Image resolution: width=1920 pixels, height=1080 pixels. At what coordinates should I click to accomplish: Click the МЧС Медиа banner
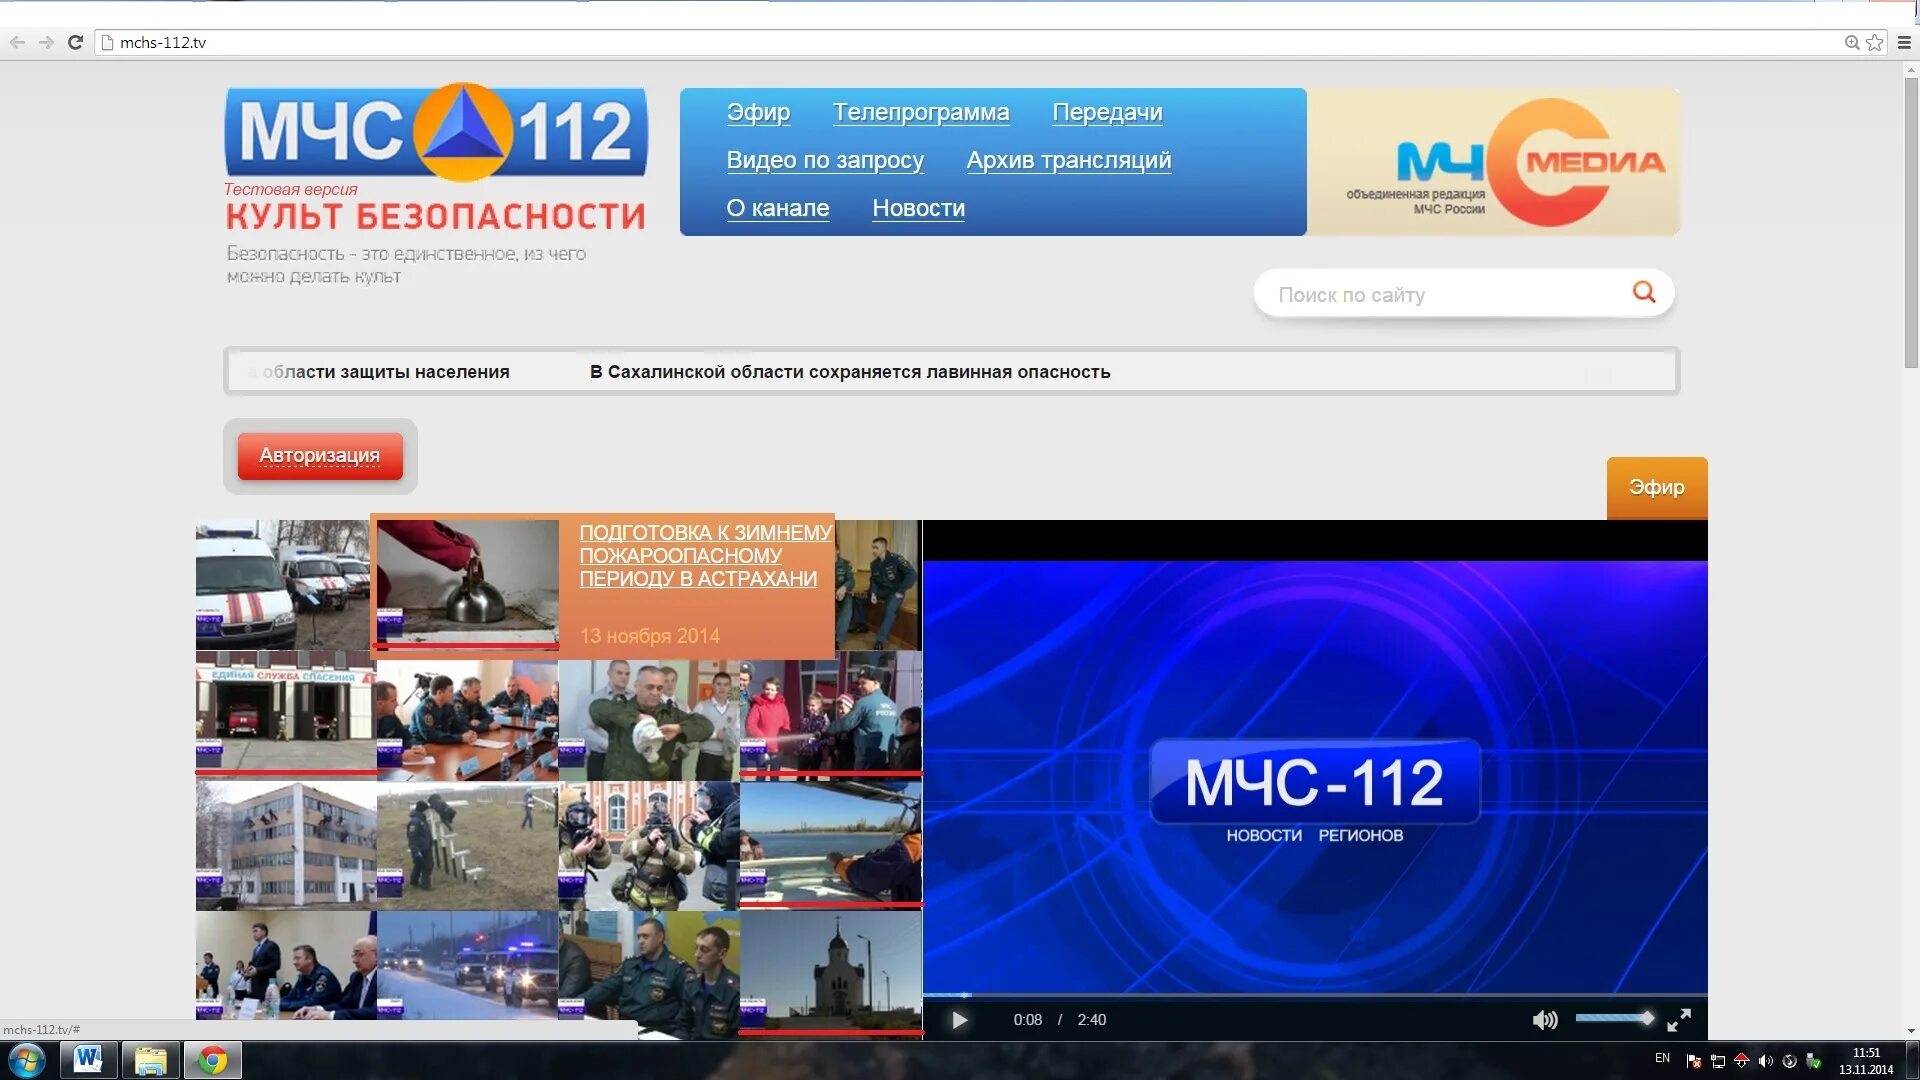[x=1494, y=162]
